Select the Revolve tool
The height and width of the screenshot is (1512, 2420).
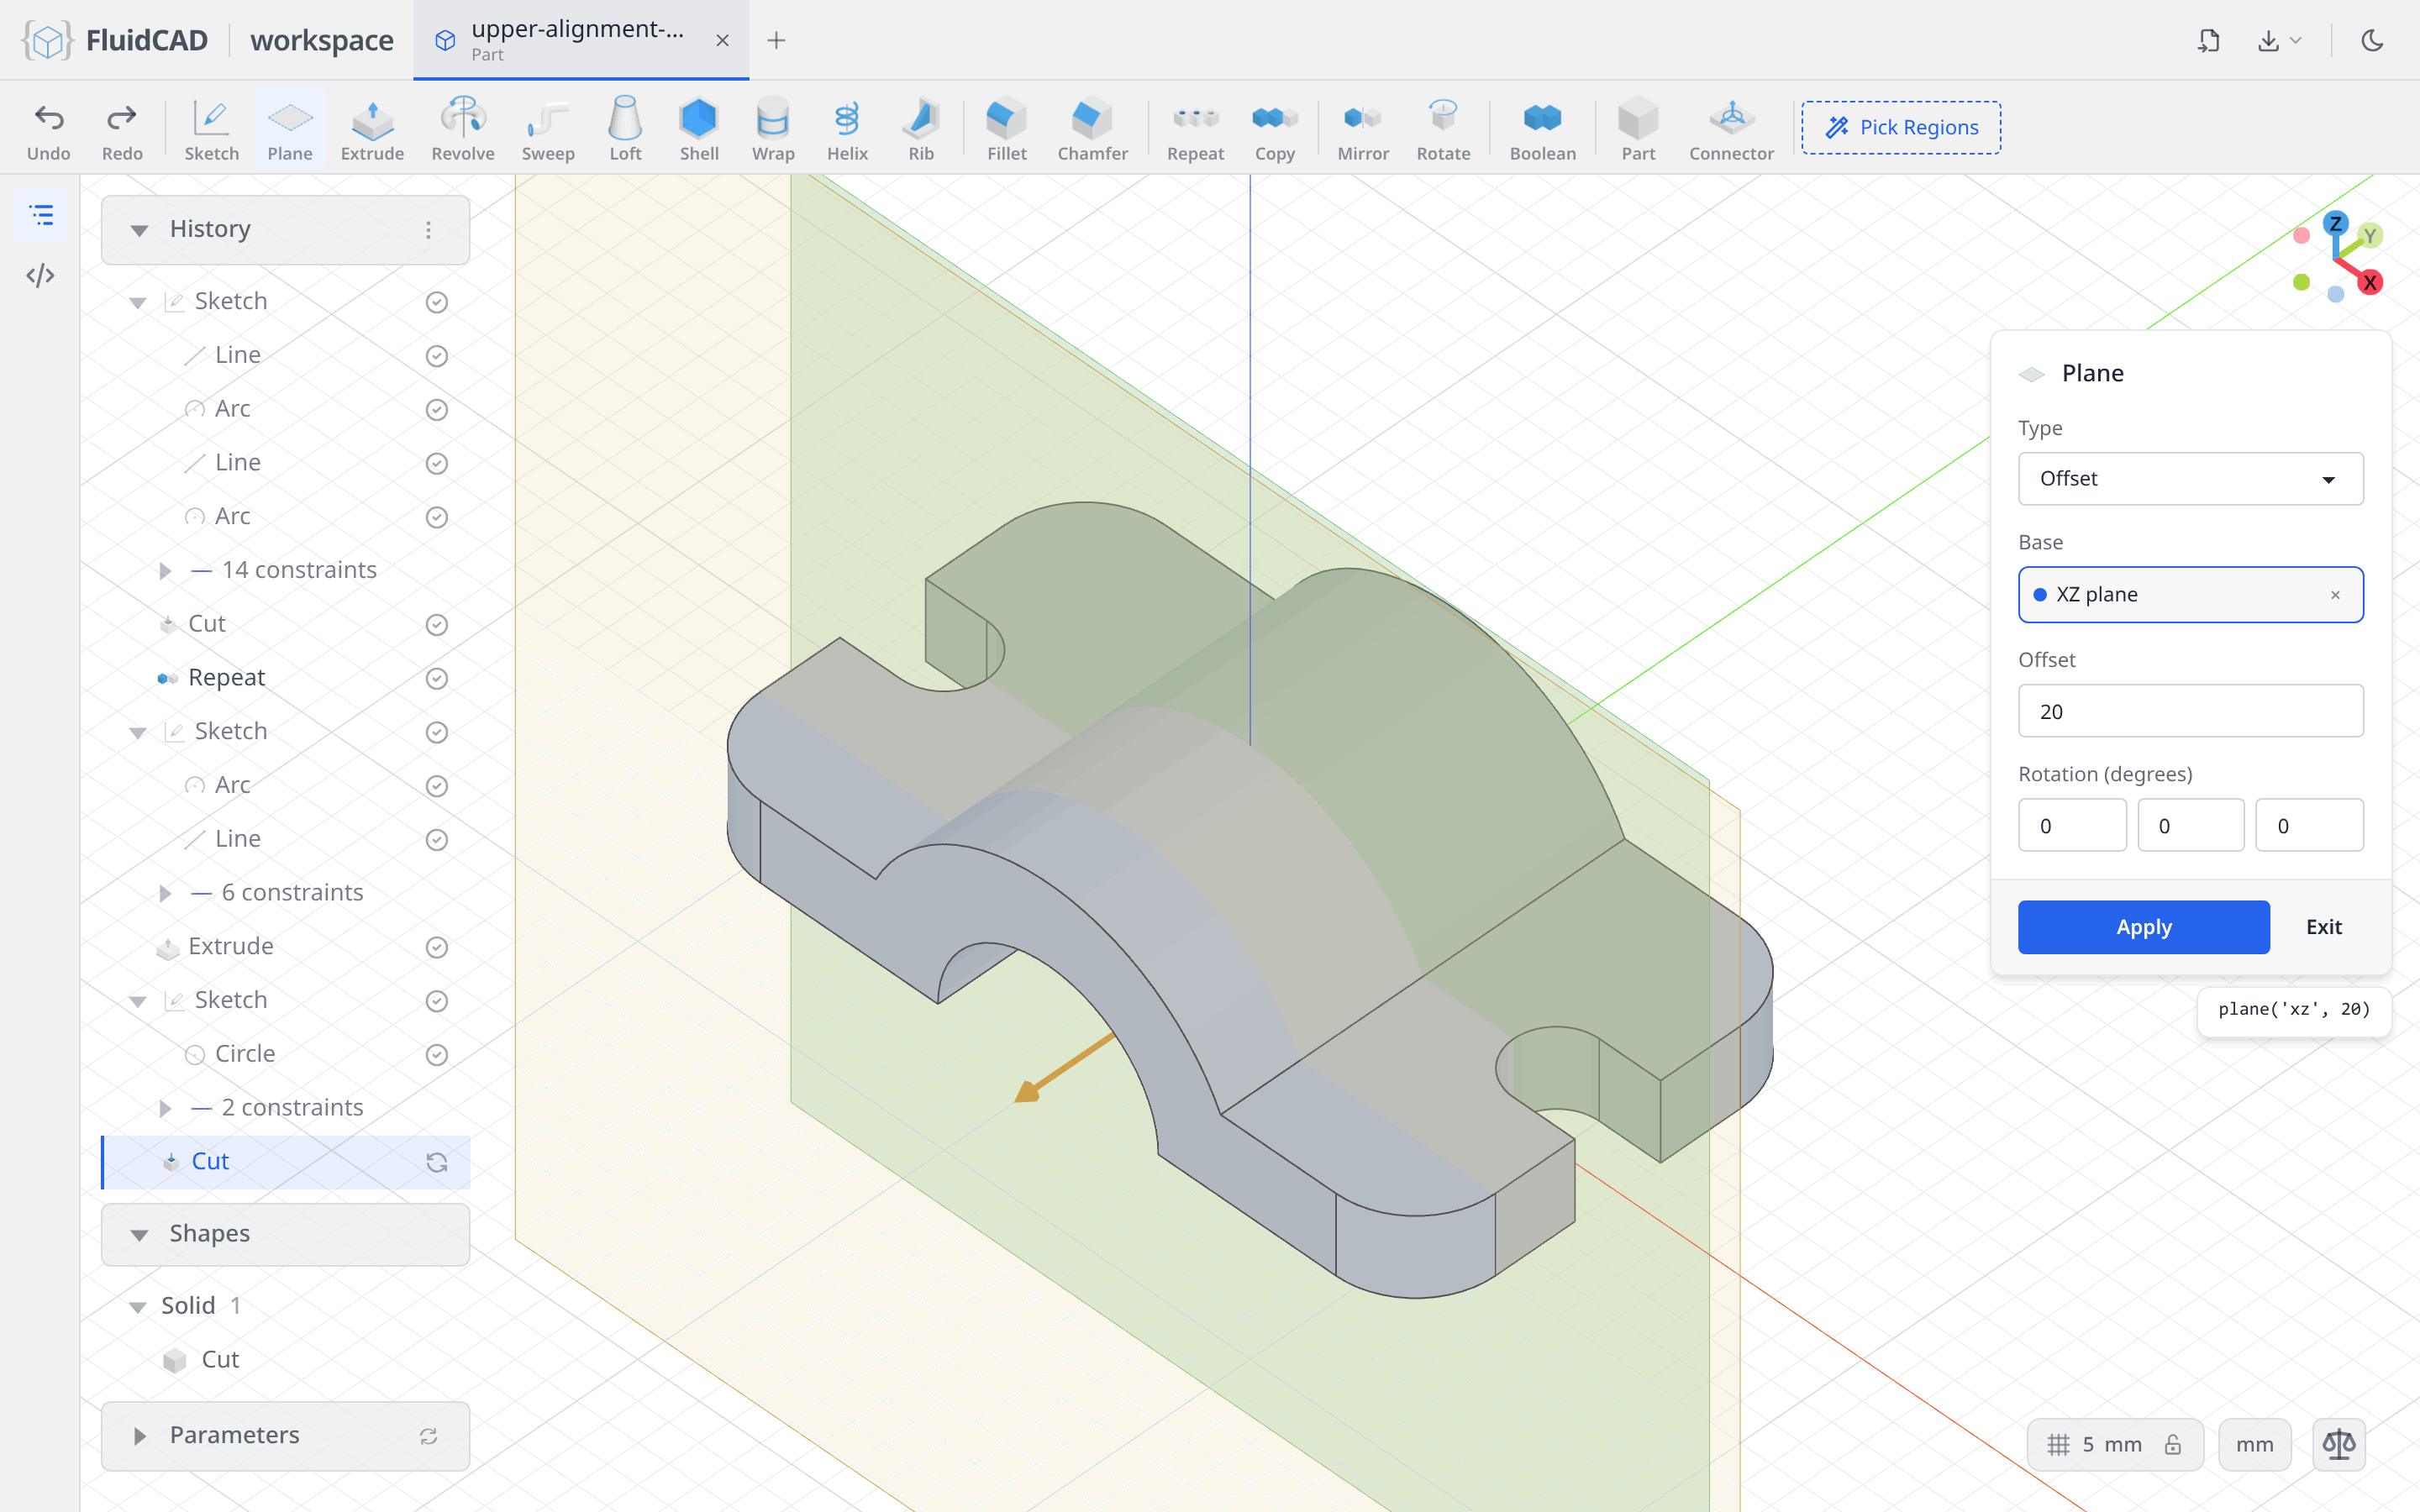pos(462,129)
